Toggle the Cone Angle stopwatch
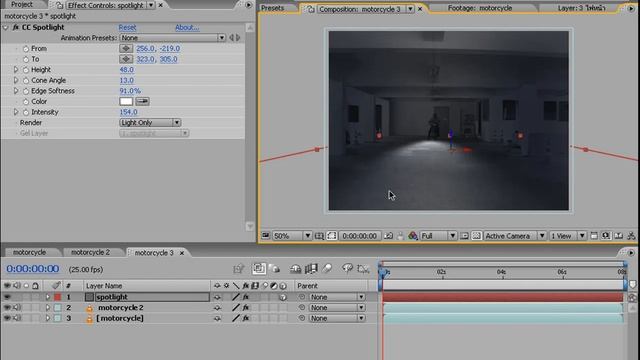The height and width of the screenshot is (360, 640). 26,80
